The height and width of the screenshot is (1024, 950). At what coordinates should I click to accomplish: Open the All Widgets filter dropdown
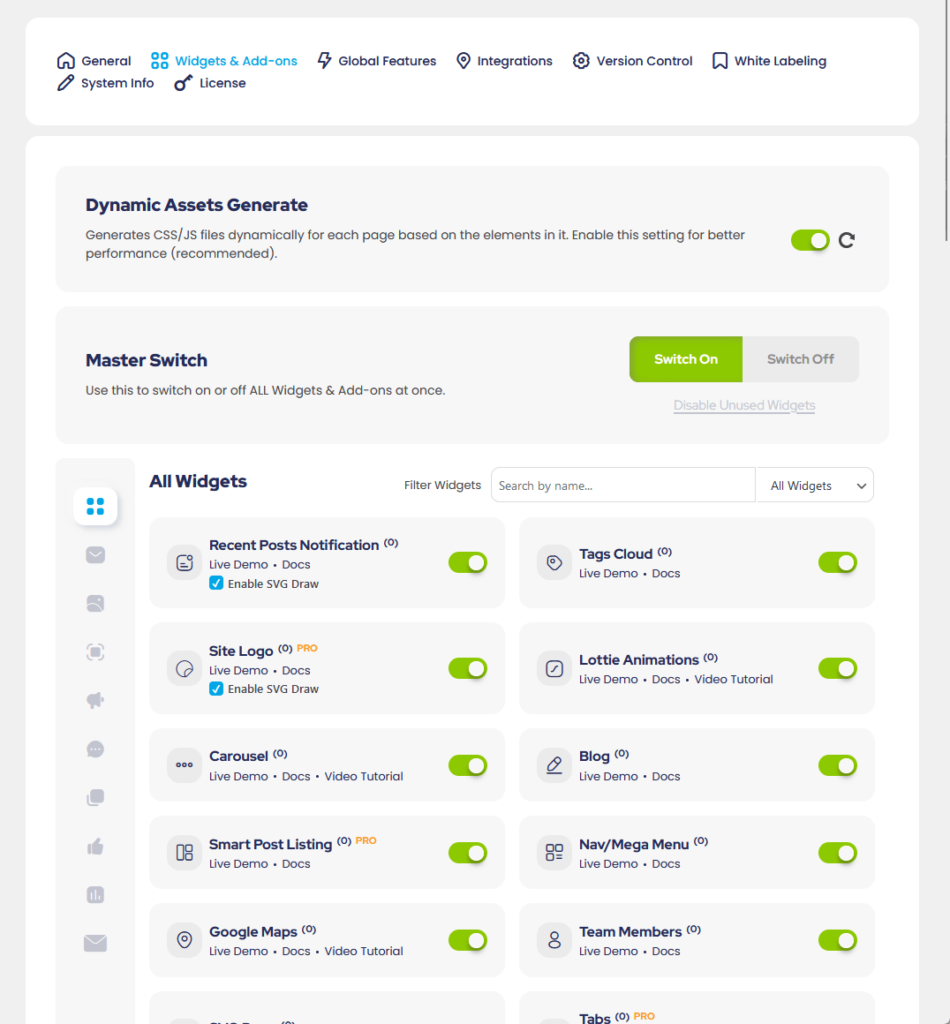tap(815, 485)
